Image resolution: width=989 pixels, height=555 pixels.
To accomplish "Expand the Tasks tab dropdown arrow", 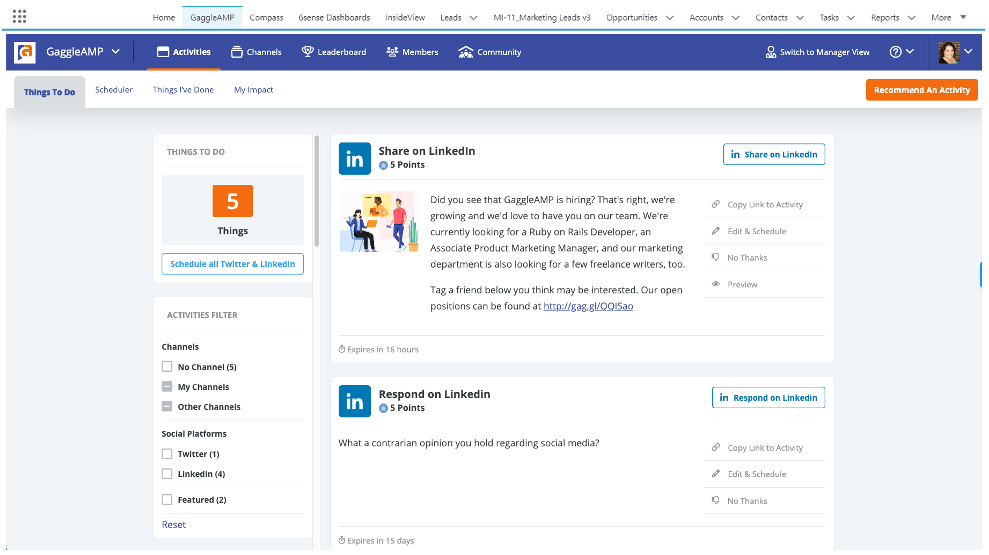I will pos(851,18).
